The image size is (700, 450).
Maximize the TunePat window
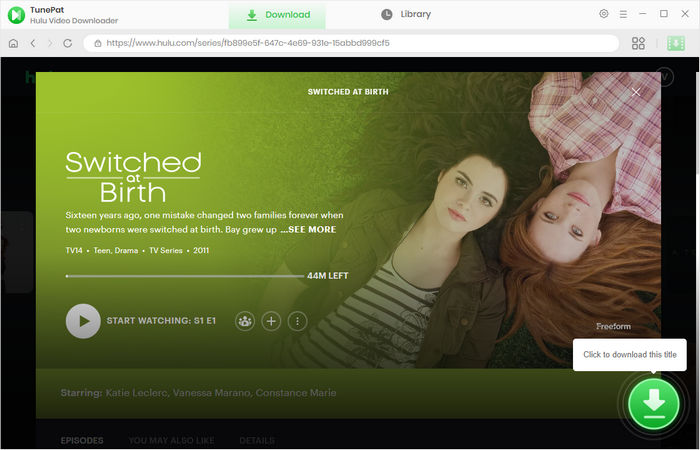pyautogui.click(x=664, y=14)
